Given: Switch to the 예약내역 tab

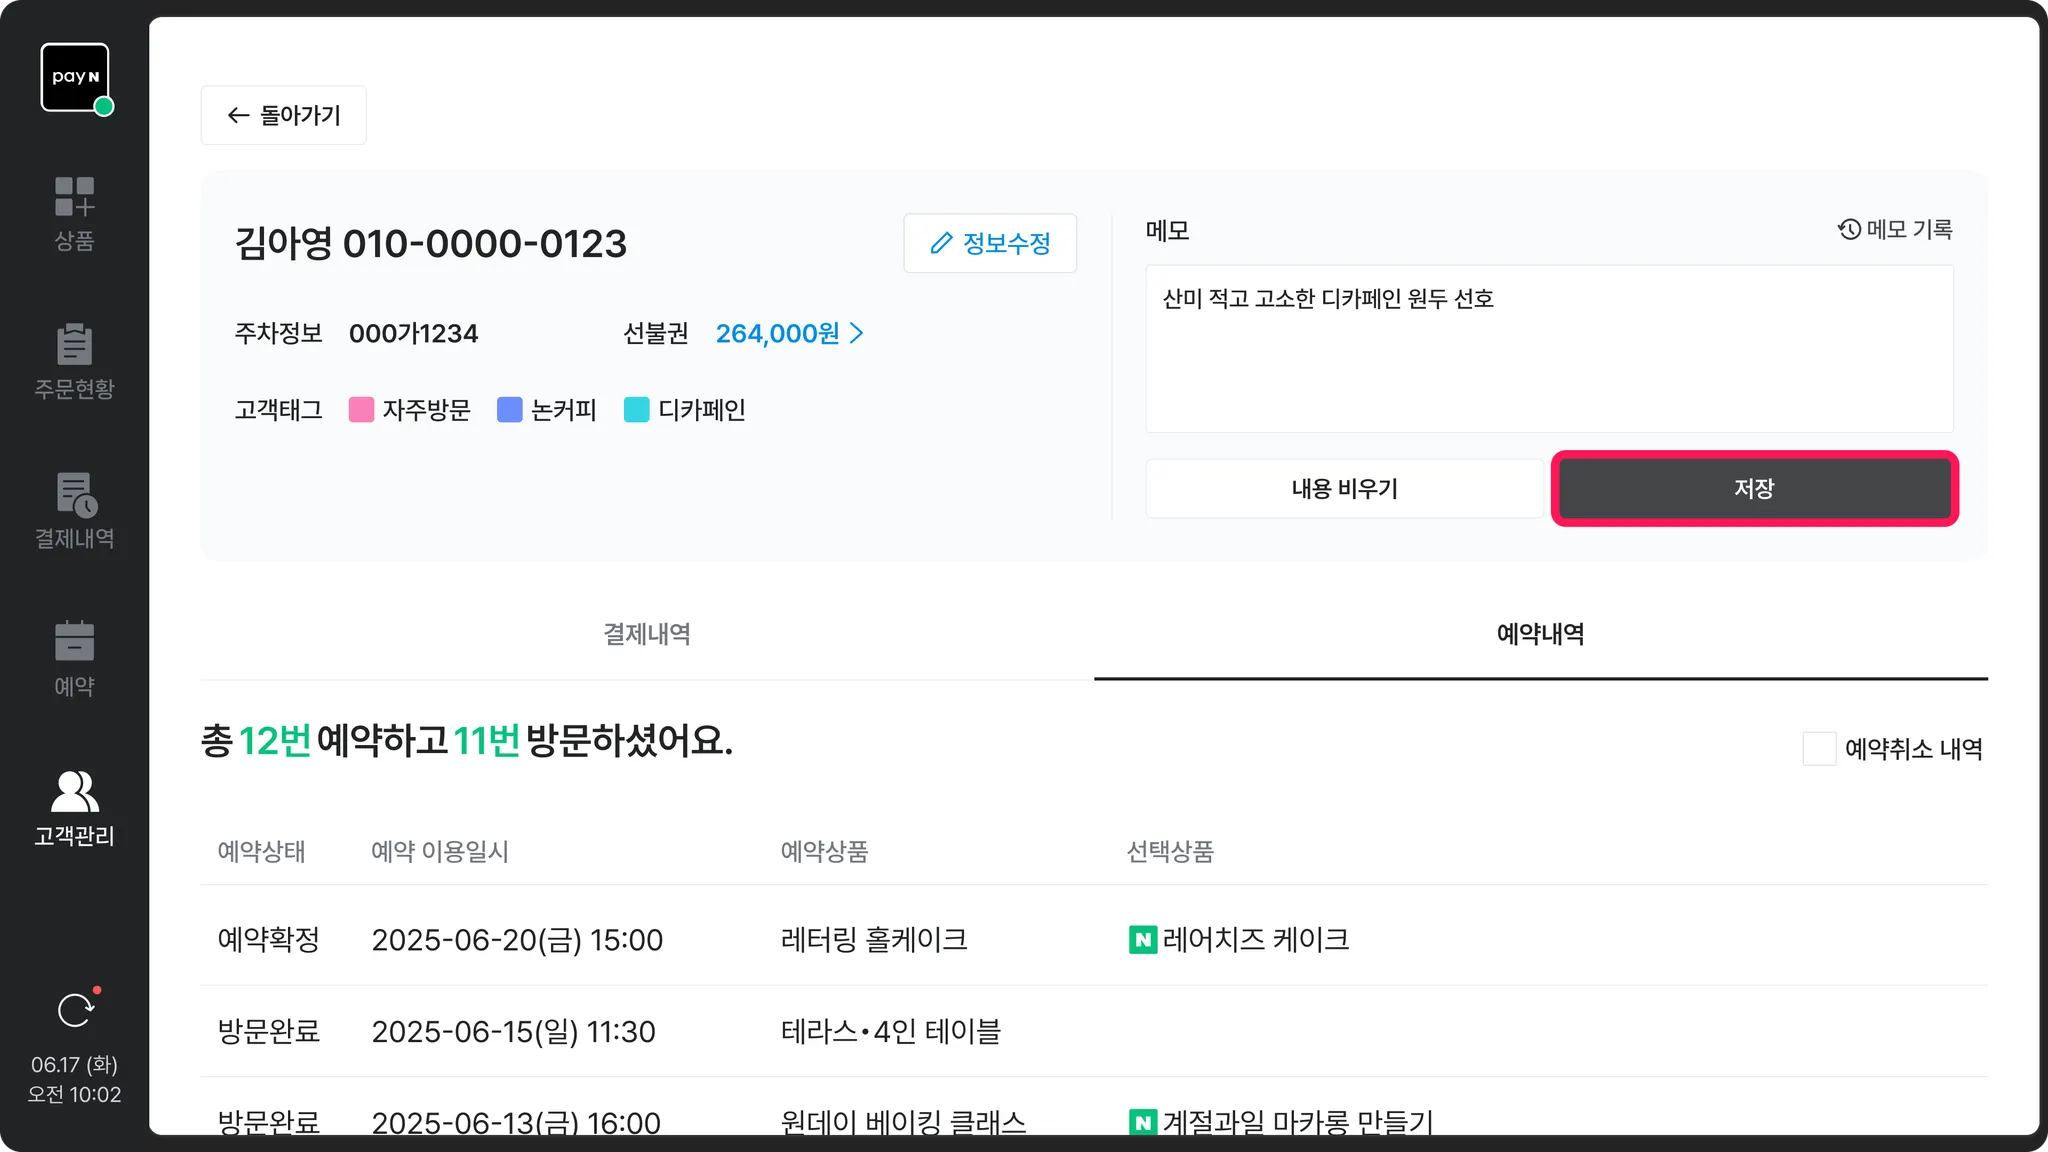Looking at the screenshot, I should click(1540, 634).
